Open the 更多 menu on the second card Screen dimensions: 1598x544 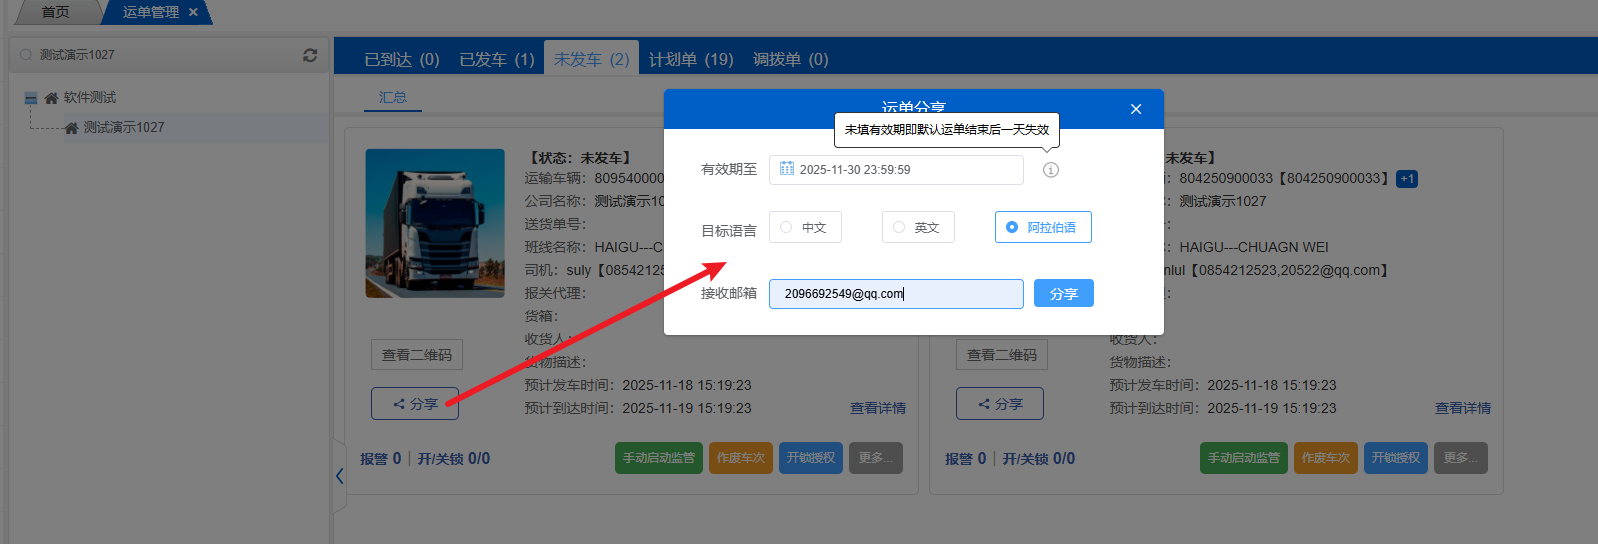(x=1460, y=458)
